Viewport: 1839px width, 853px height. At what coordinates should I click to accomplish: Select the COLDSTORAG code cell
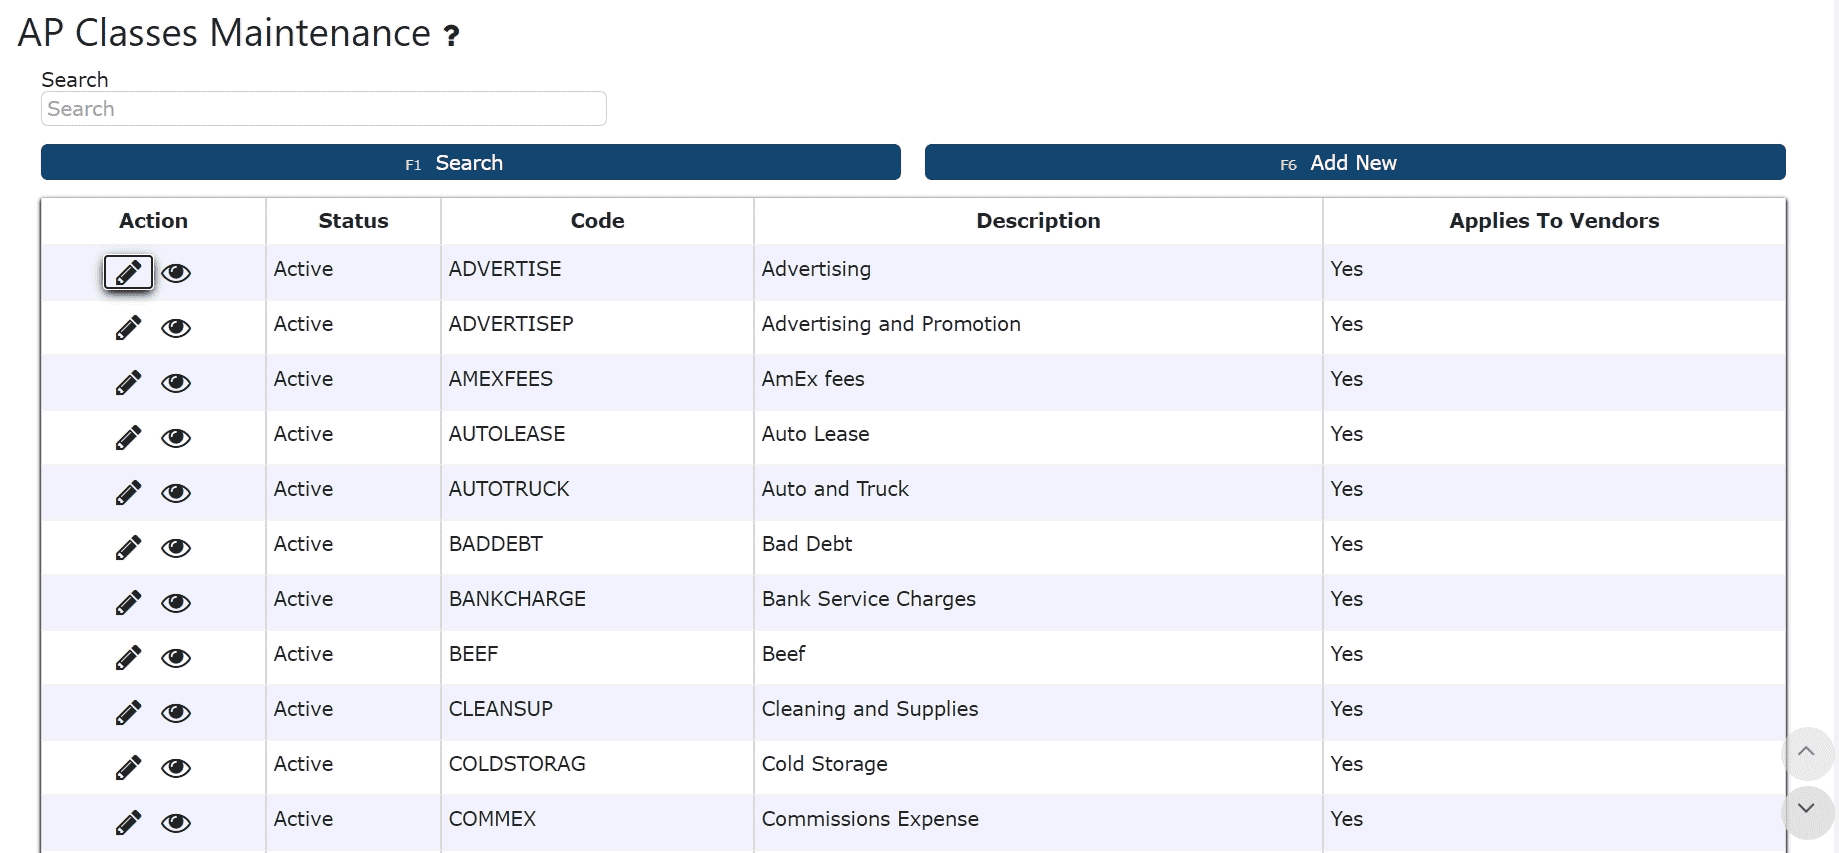coord(597,765)
